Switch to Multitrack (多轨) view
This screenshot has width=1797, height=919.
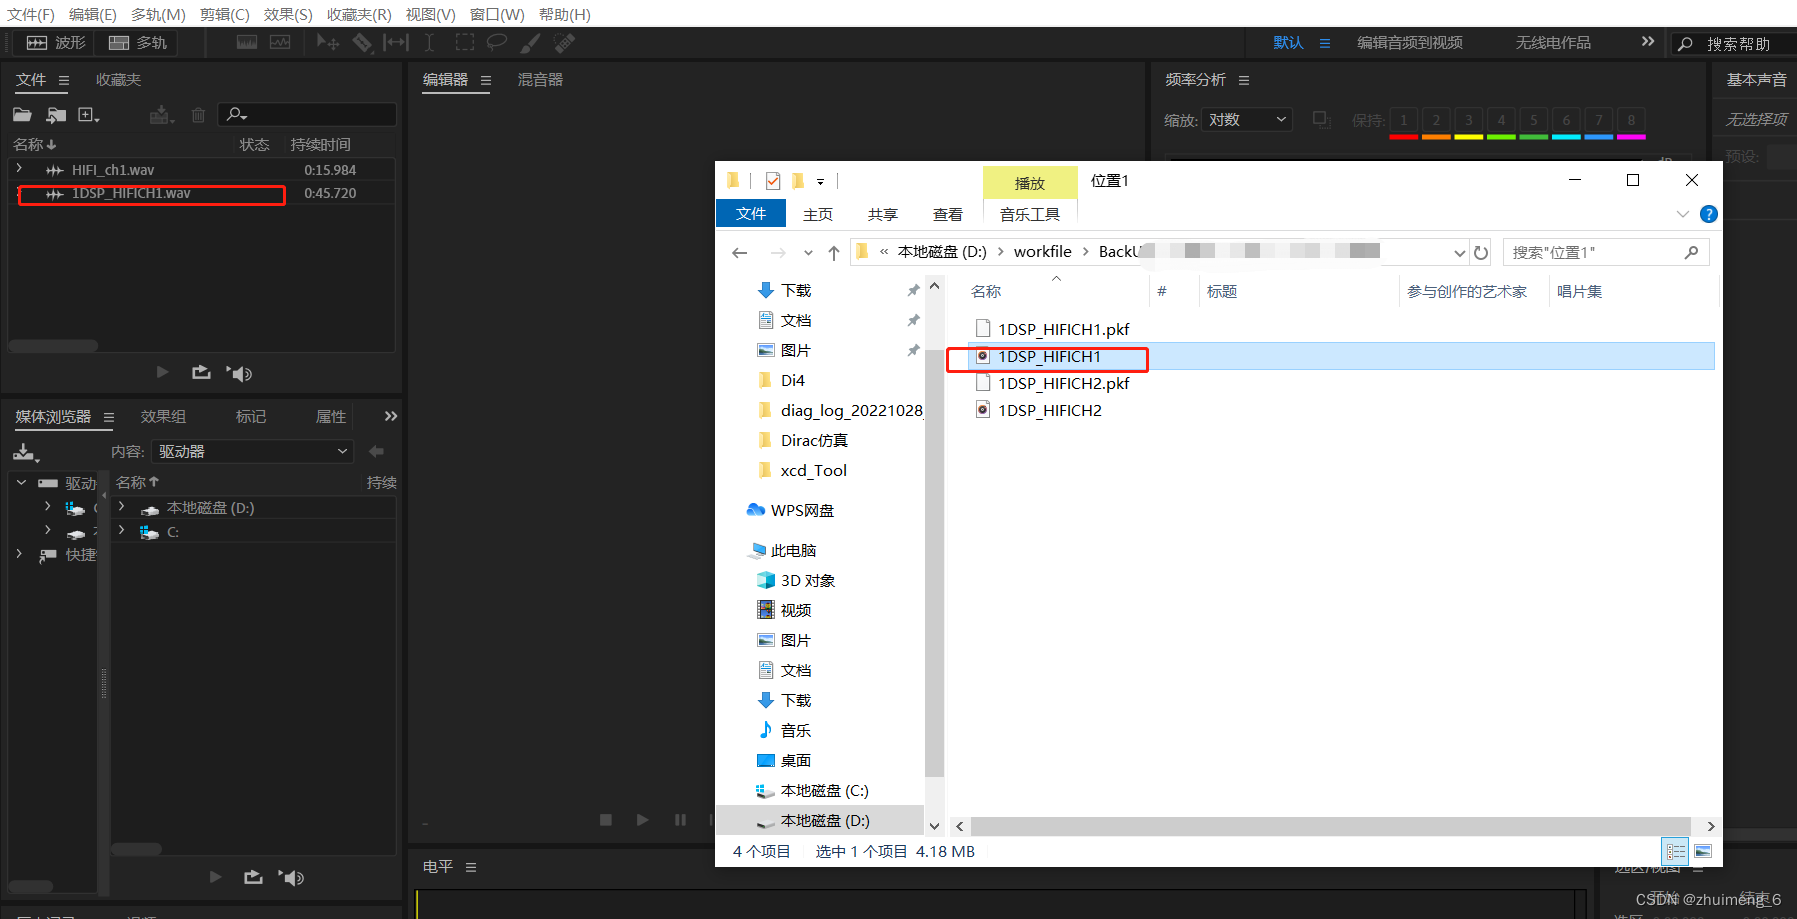[137, 43]
